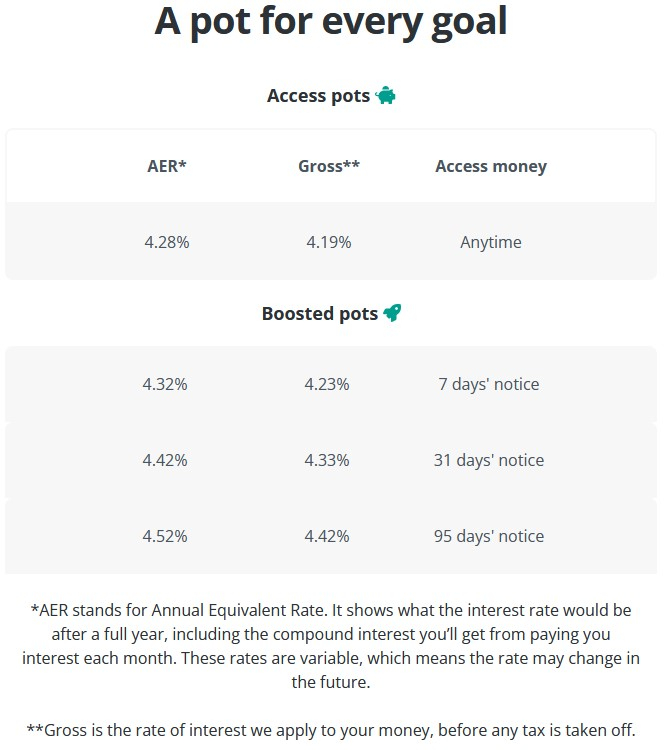Click the 4.32% AER value

[x=165, y=384]
